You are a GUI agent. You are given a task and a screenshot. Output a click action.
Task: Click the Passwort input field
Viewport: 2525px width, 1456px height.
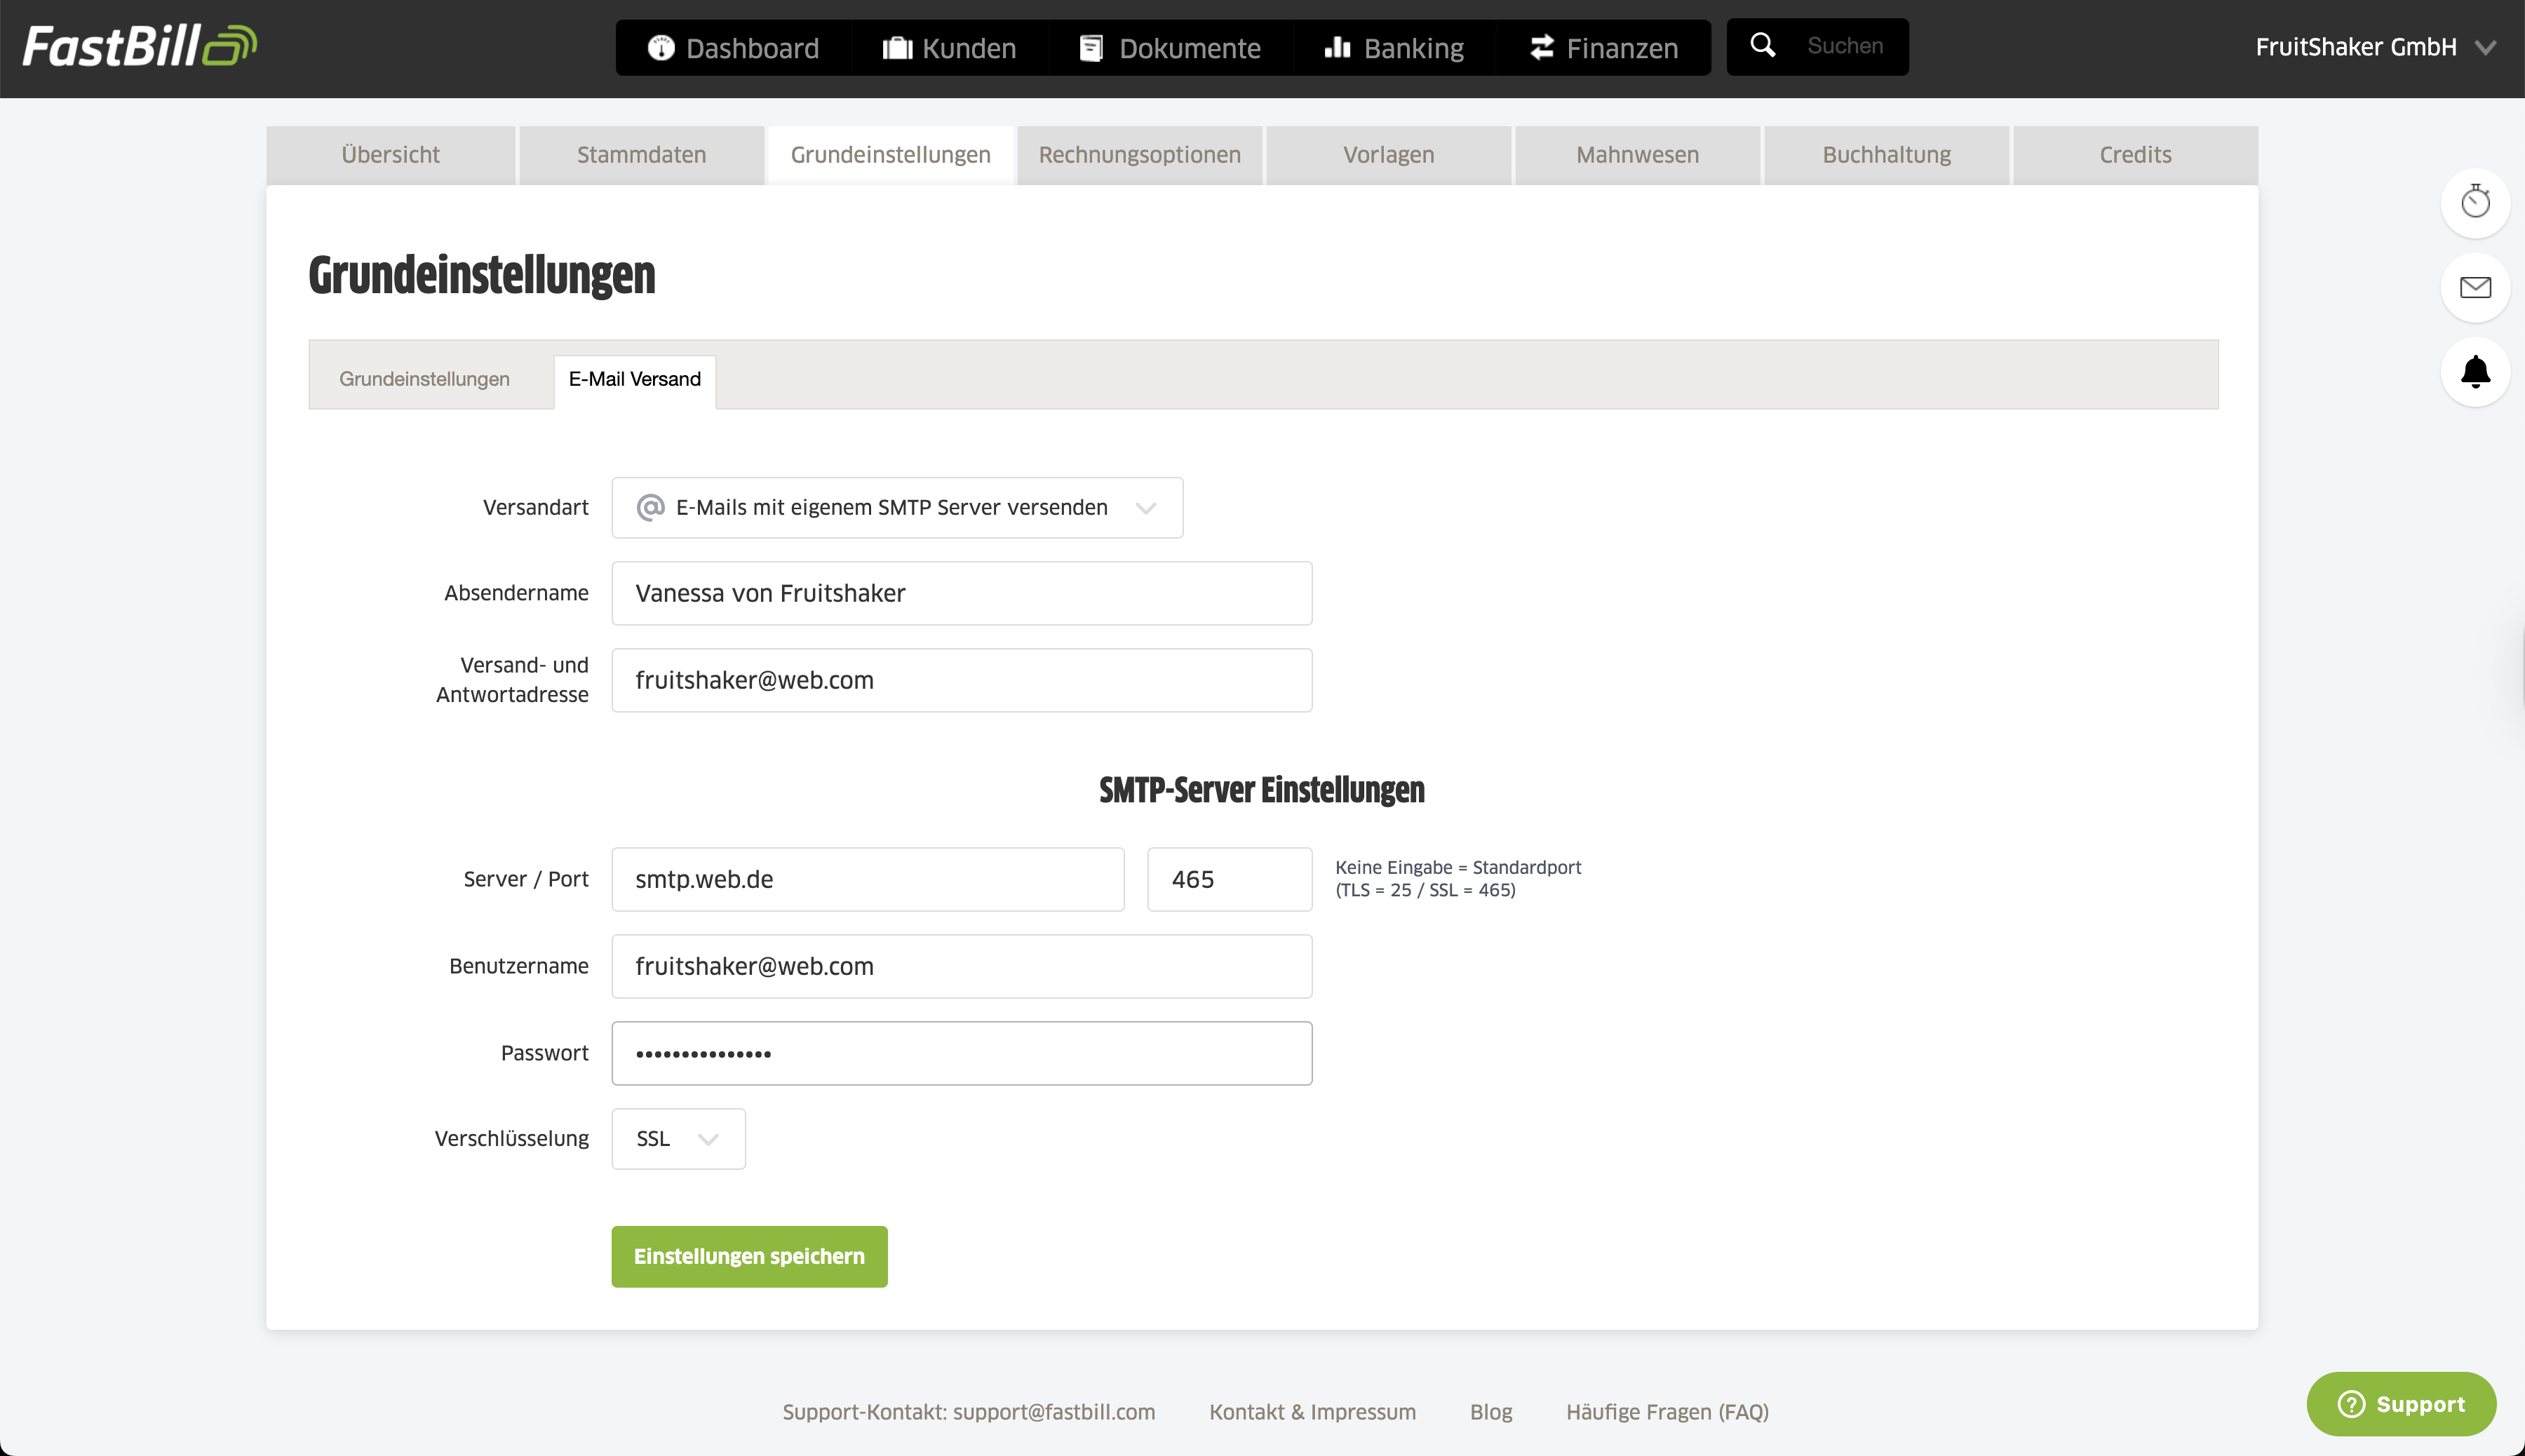tap(961, 1053)
